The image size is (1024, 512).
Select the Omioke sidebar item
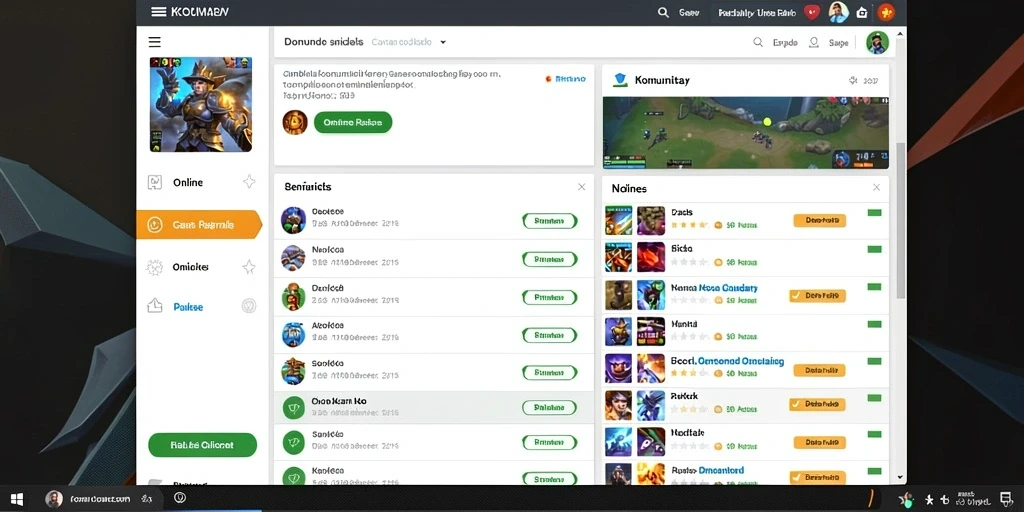[201, 266]
